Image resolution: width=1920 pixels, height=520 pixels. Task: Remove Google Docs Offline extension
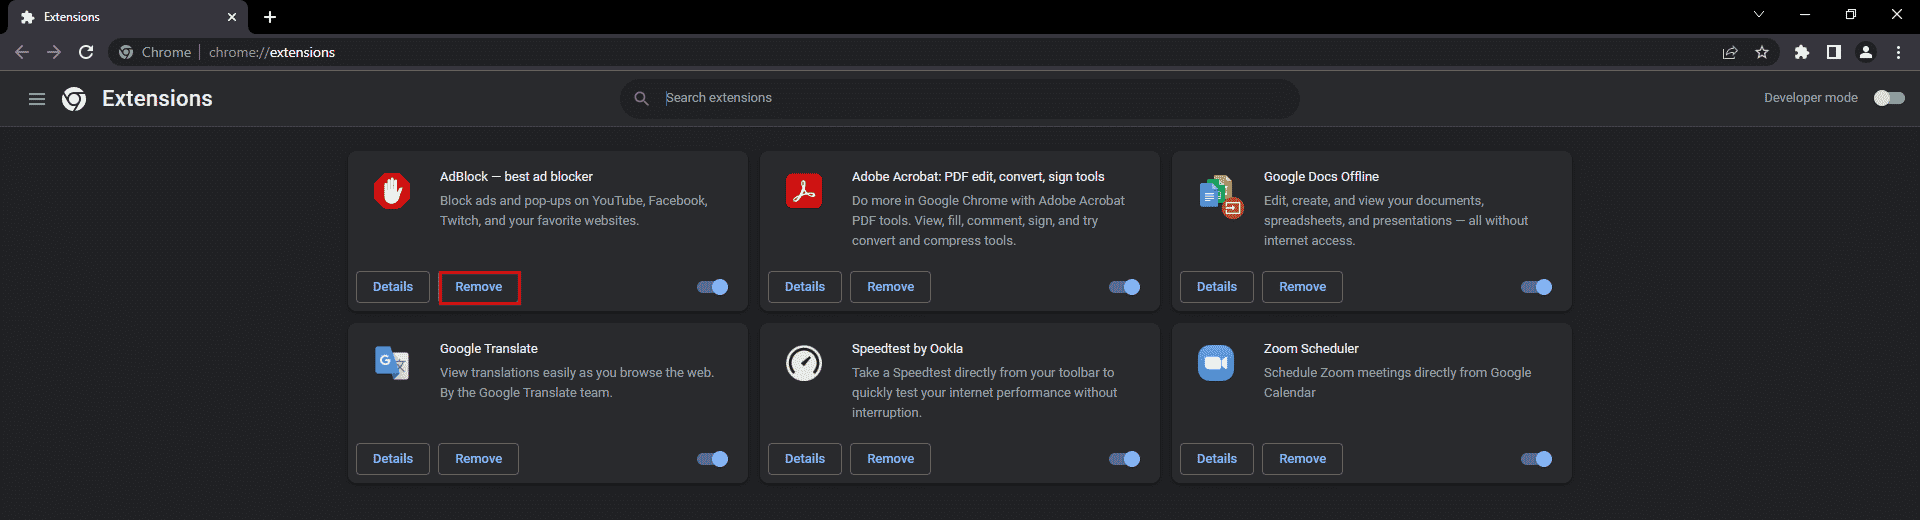1303,287
